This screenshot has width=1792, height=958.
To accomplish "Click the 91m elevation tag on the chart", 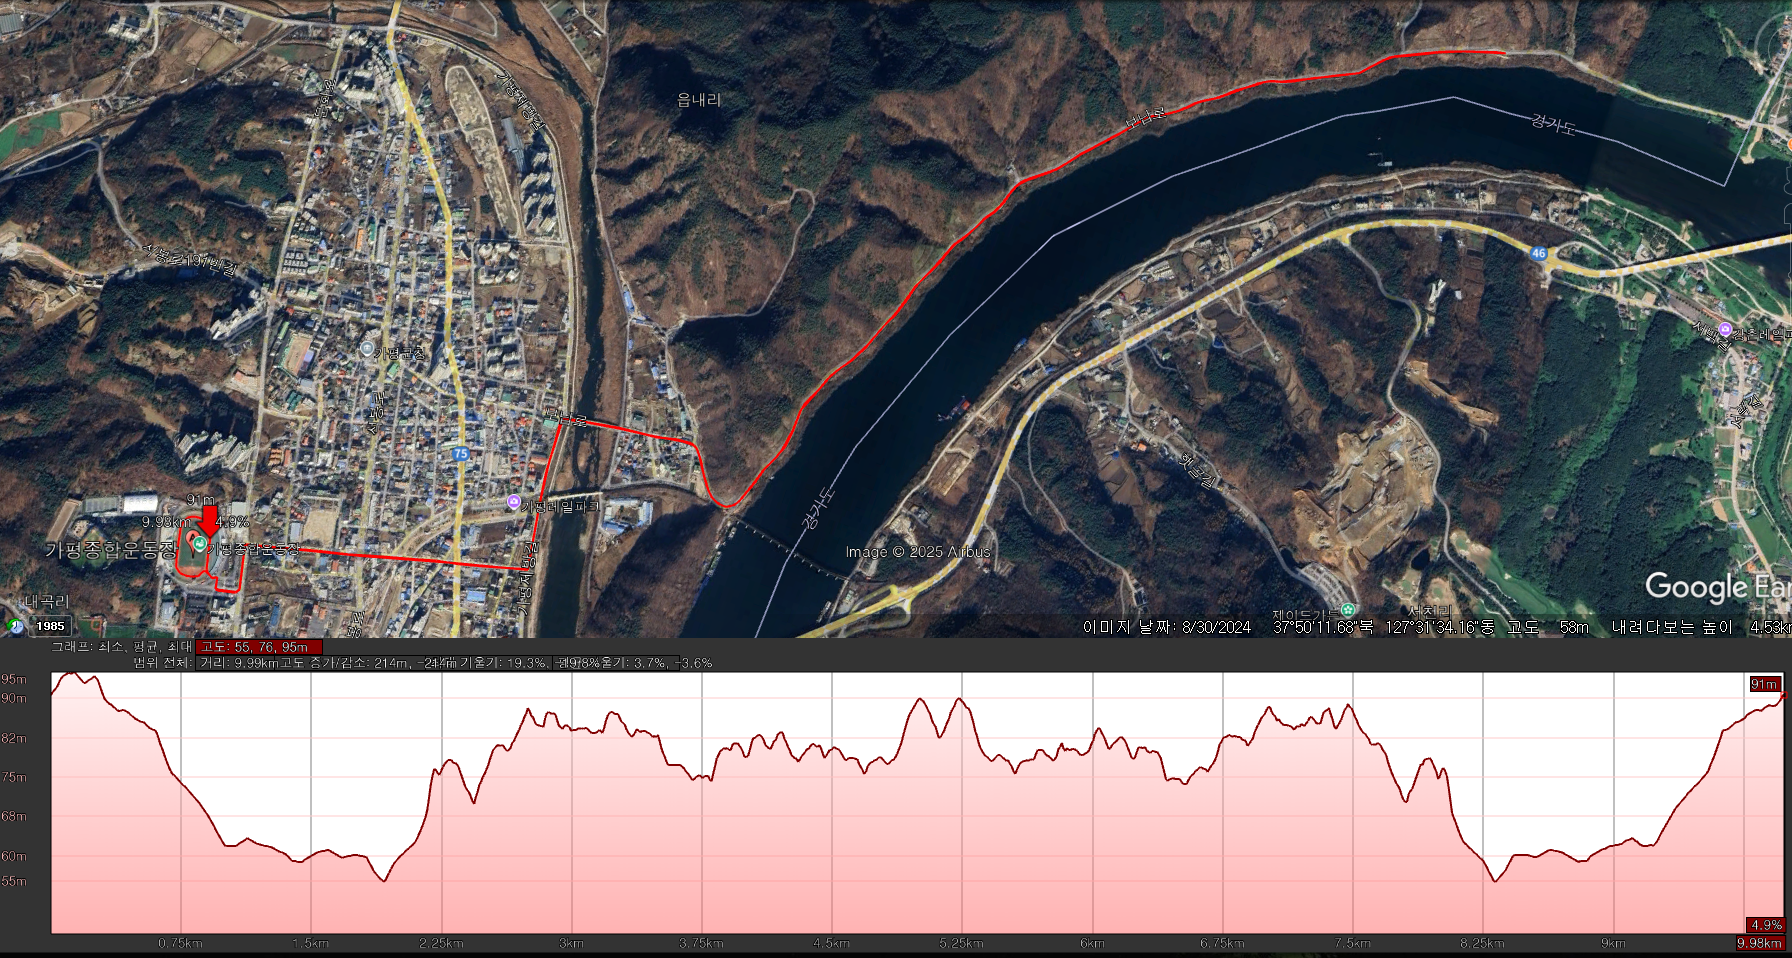I will click(1764, 684).
